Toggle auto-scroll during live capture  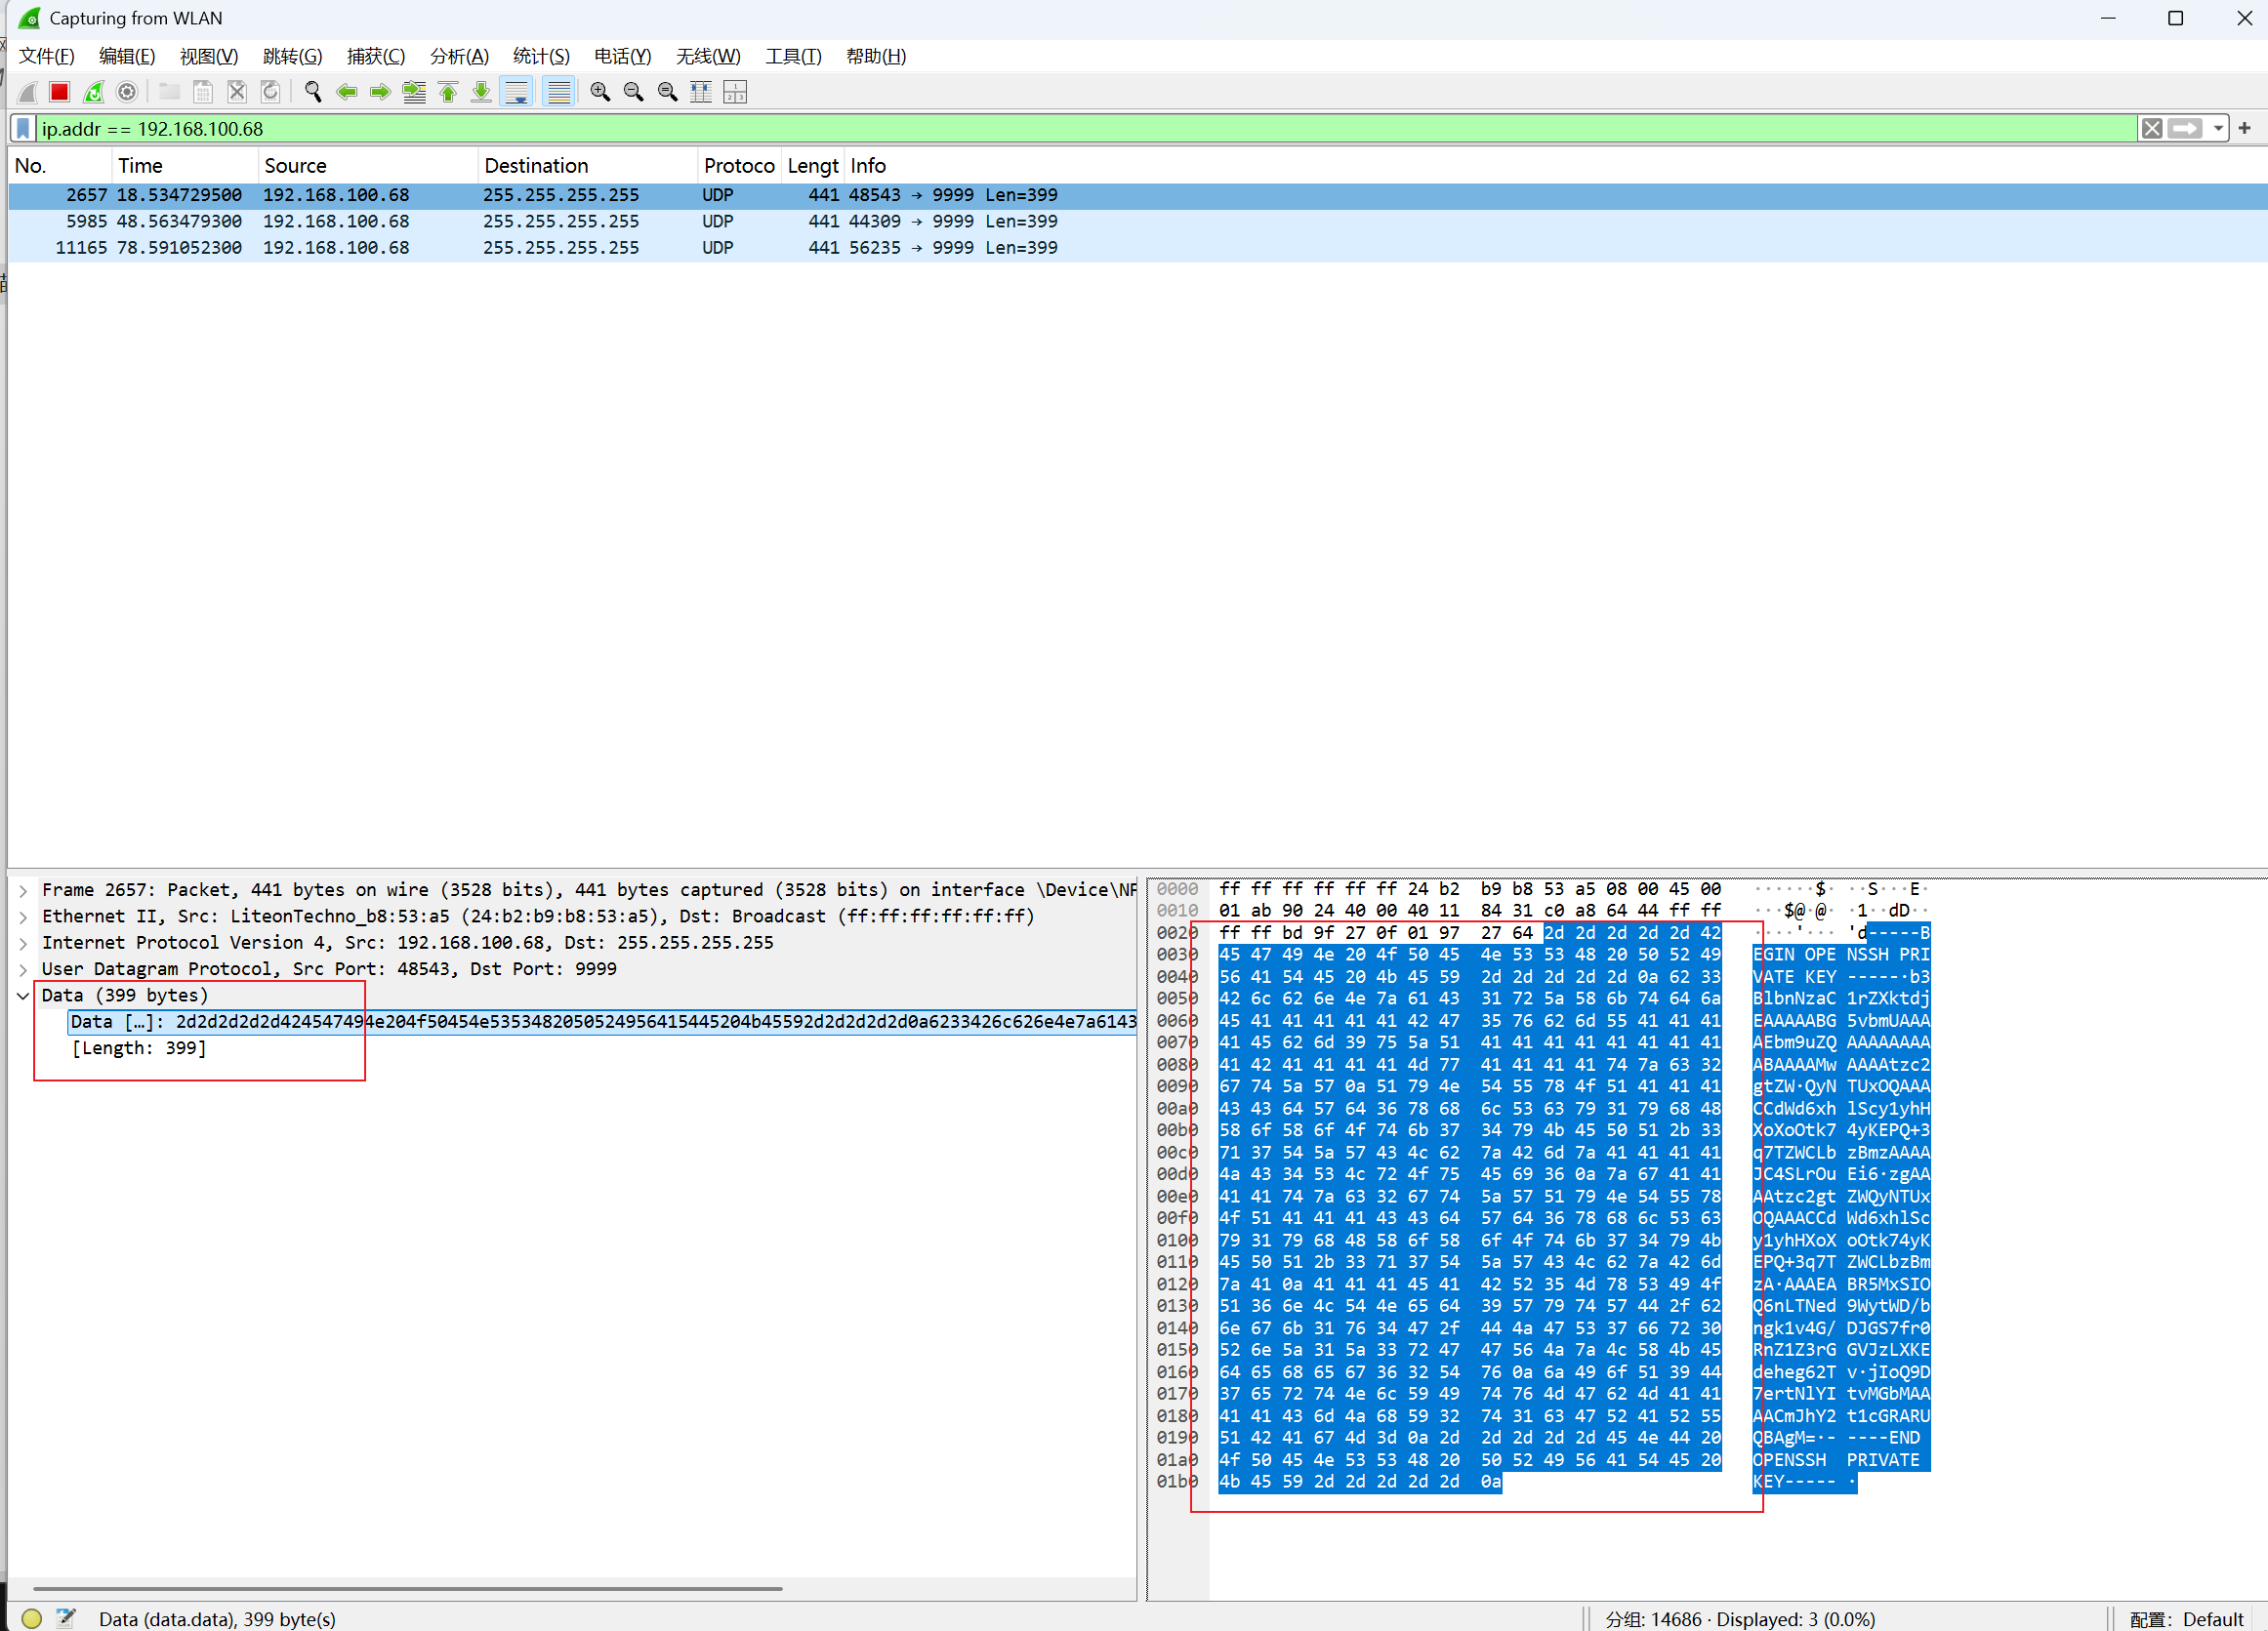pos(517,92)
